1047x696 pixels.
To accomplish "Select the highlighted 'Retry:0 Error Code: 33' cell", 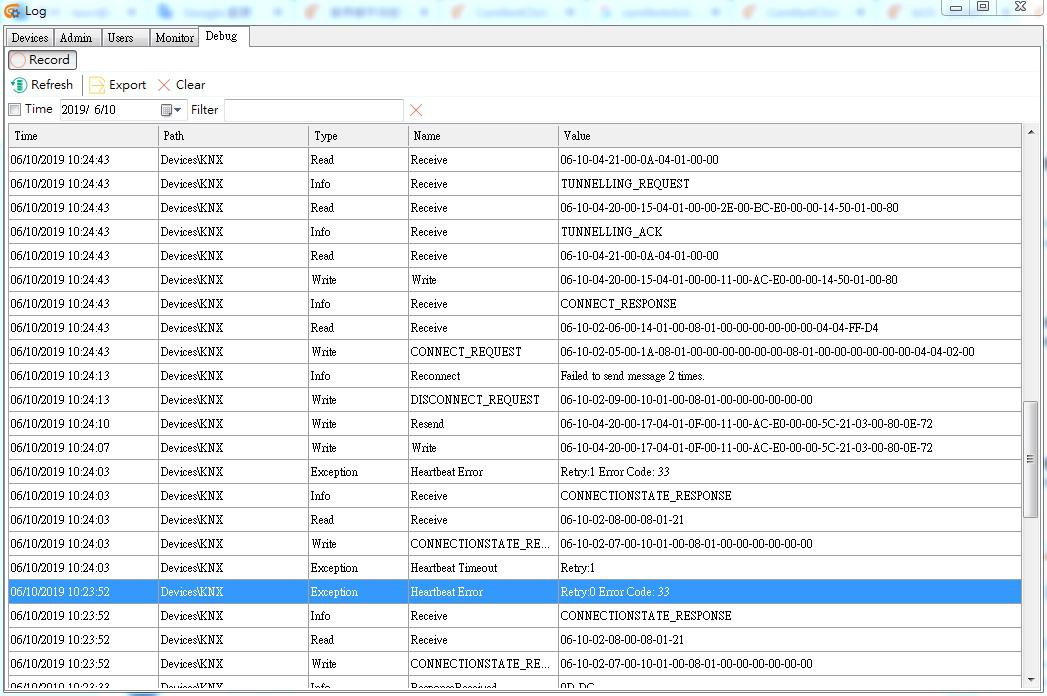I will click(x=789, y=592).
